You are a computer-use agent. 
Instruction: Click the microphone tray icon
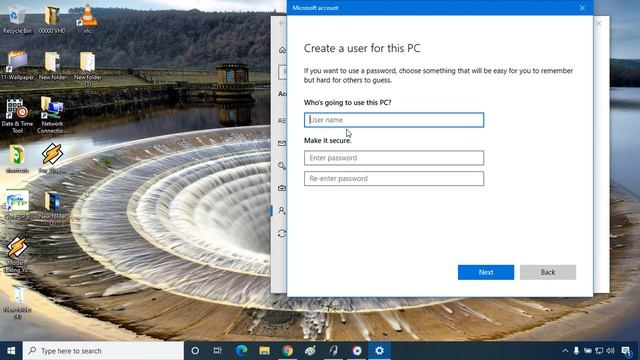coord(576,351)
